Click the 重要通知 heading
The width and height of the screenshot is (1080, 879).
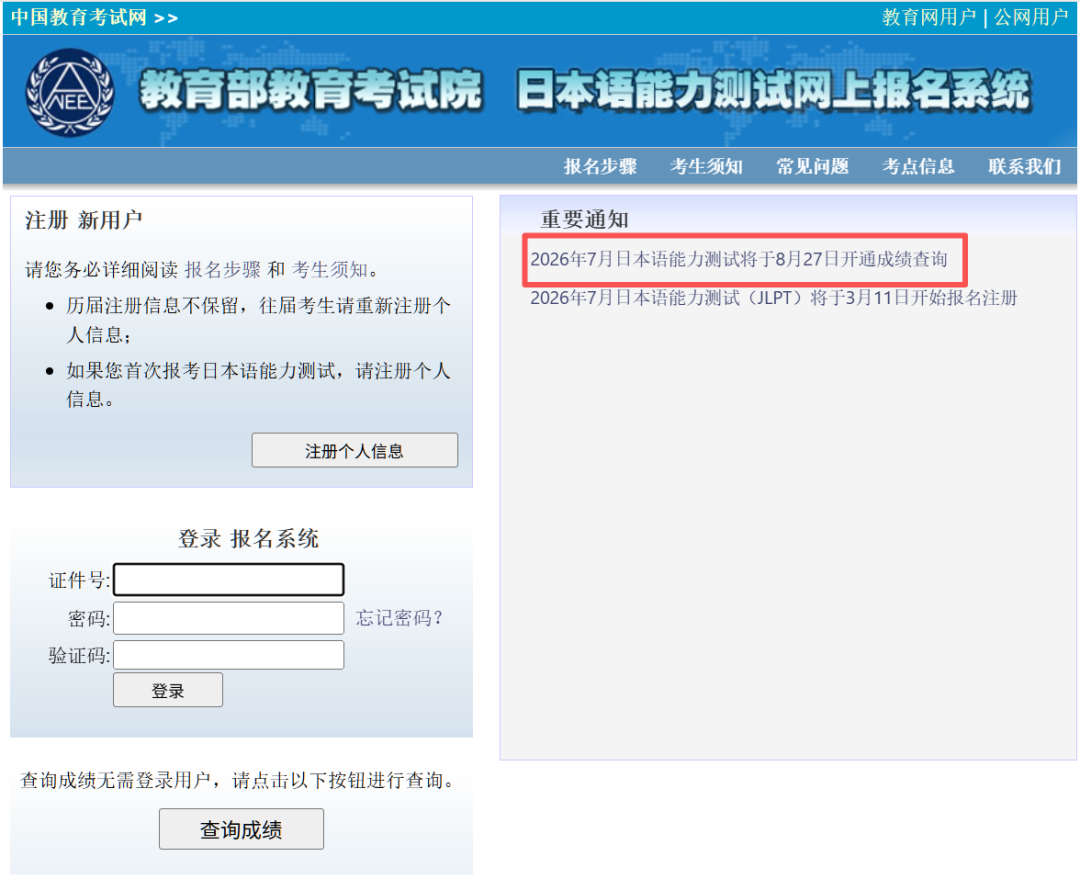[x=584, y=219]
